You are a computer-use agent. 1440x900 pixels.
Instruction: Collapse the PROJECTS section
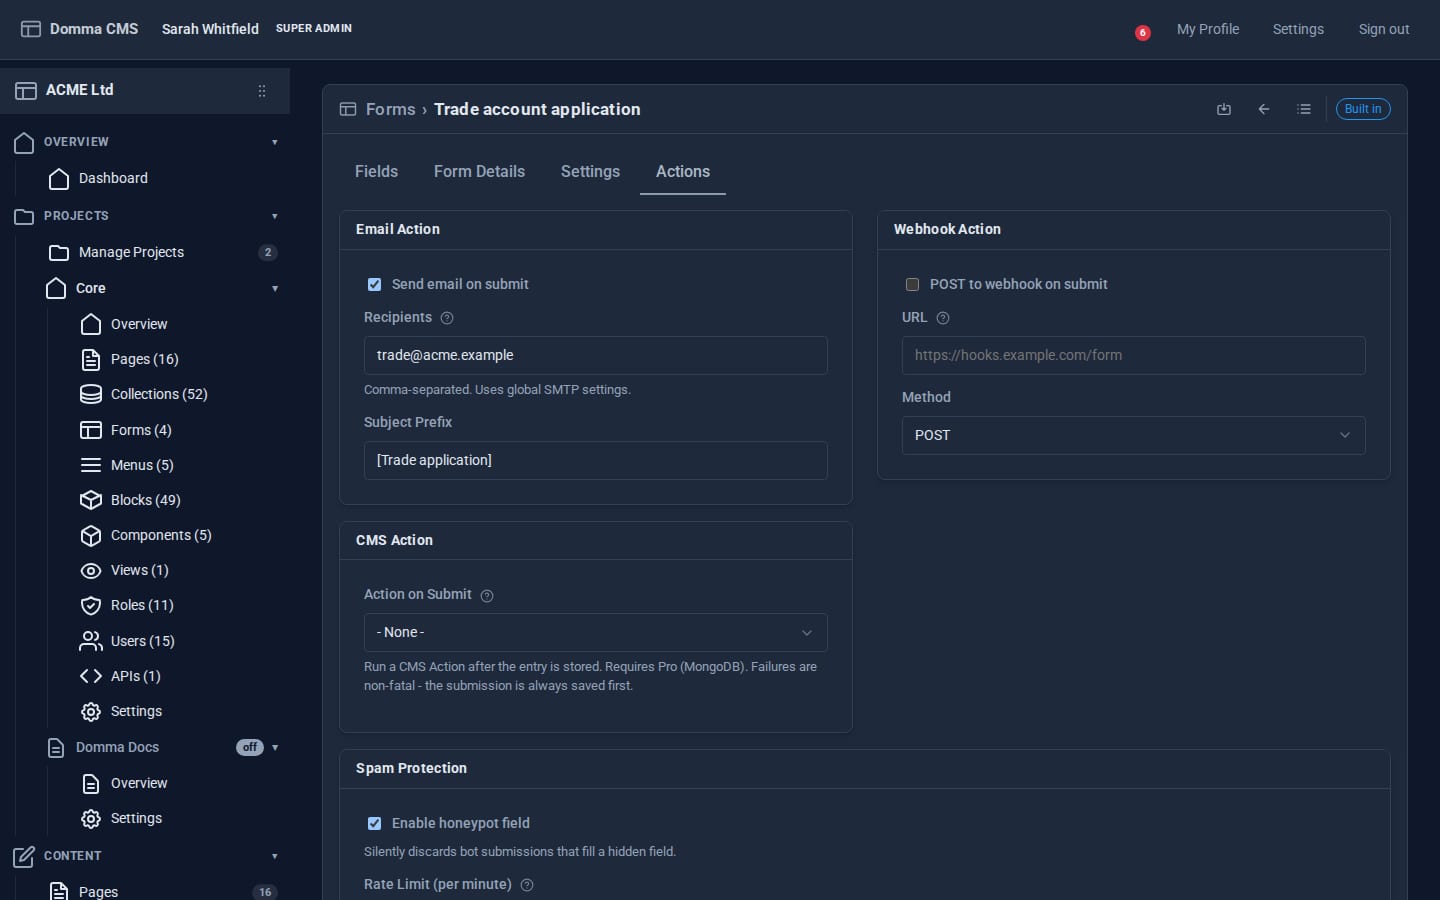tap(275, 216)
